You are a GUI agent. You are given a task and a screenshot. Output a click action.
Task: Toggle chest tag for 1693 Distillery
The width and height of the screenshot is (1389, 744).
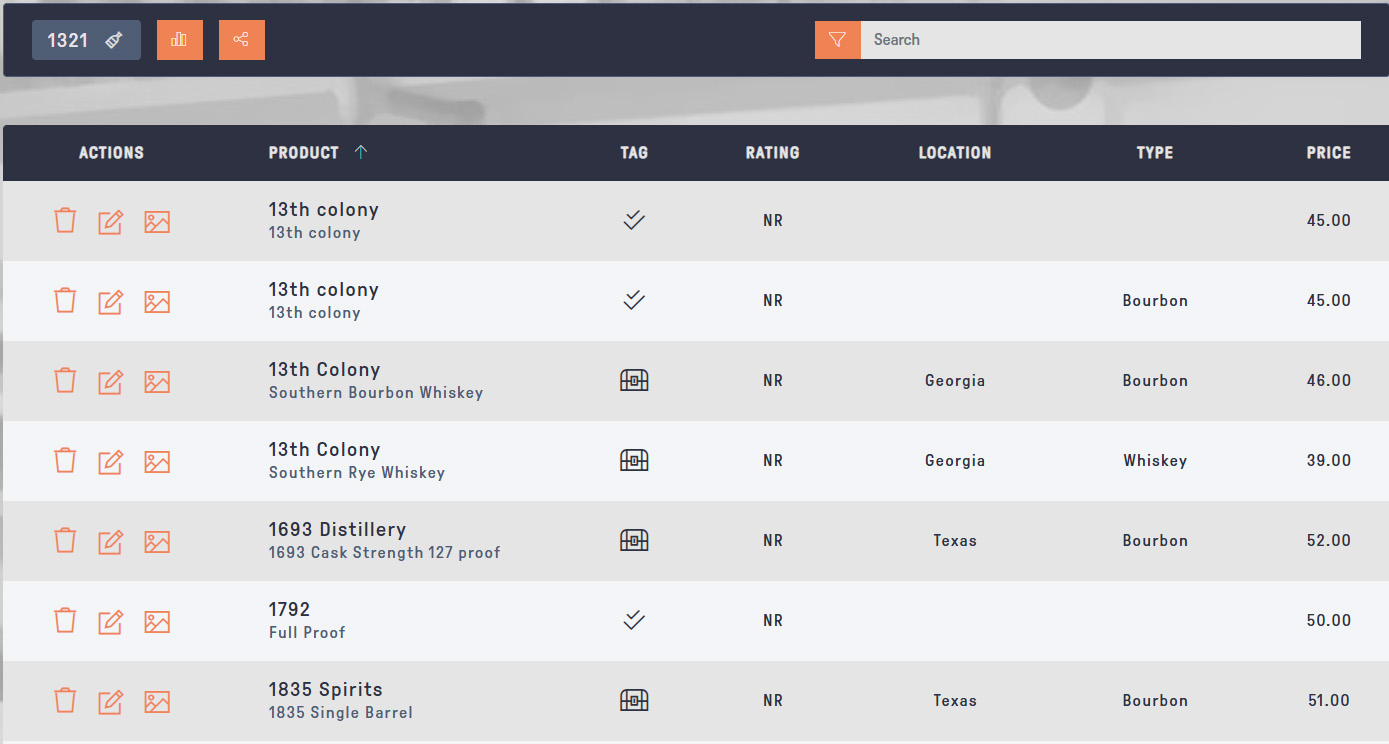click(634, 540)
